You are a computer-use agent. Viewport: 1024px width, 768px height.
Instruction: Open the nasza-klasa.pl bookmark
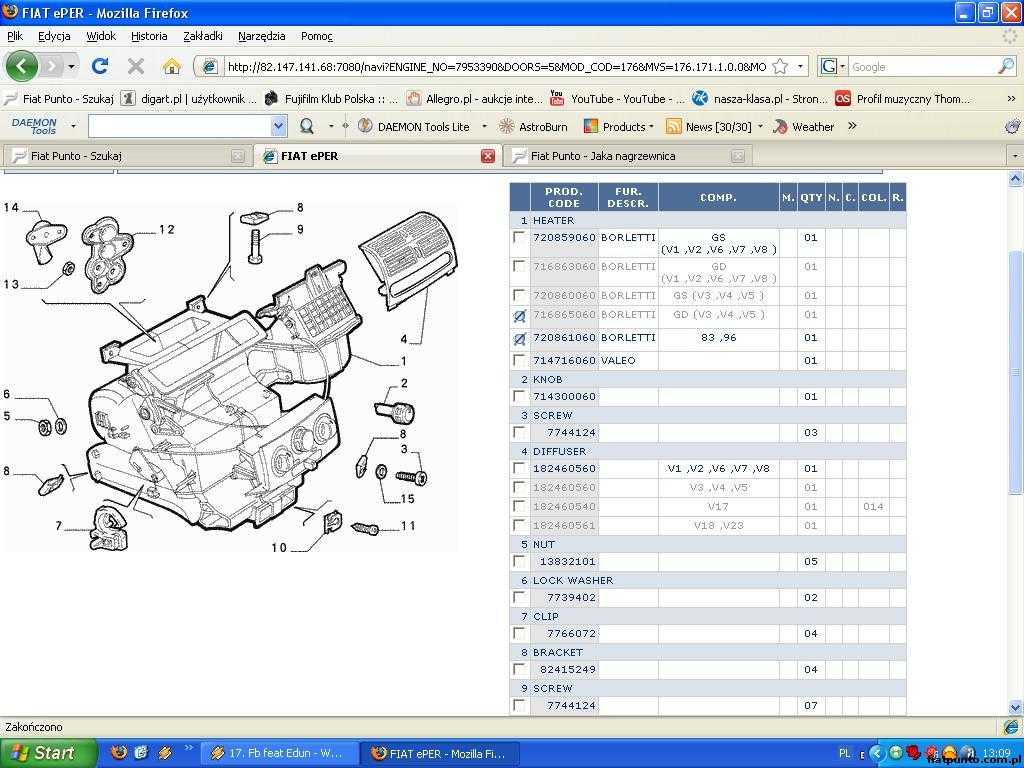(x=760, y=99)
